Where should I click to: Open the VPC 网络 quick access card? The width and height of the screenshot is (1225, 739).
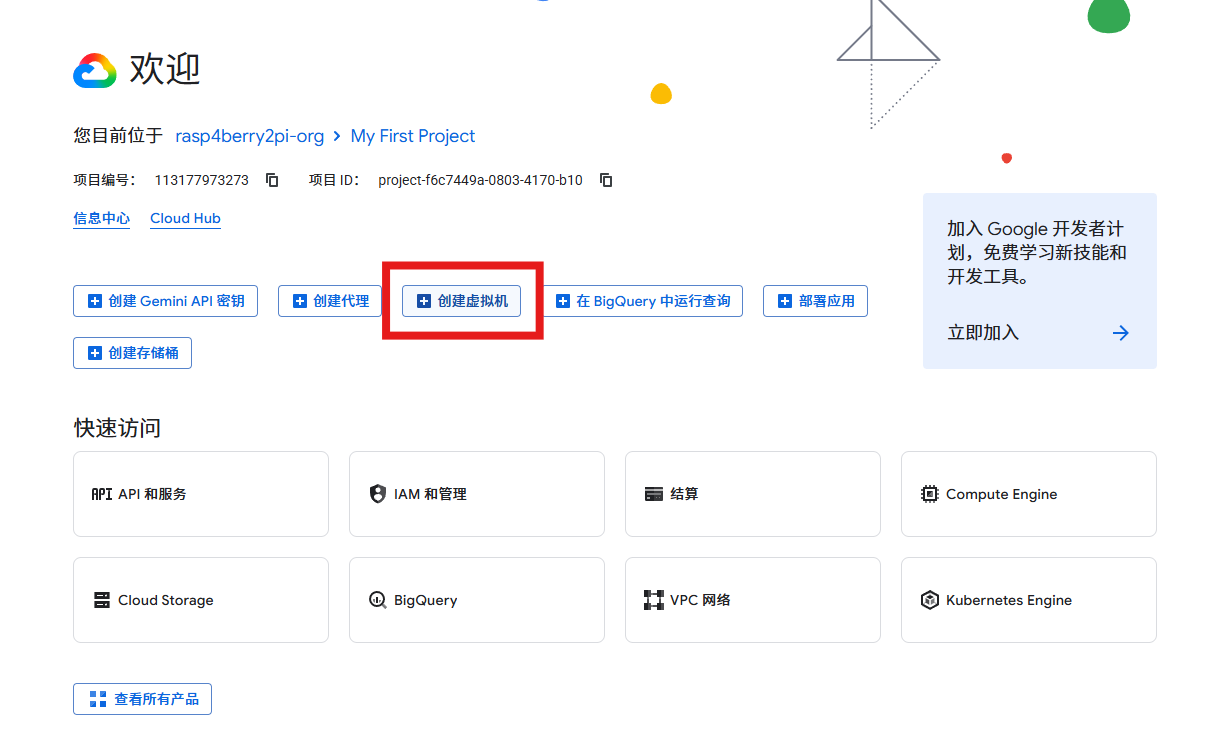point(753,600)
